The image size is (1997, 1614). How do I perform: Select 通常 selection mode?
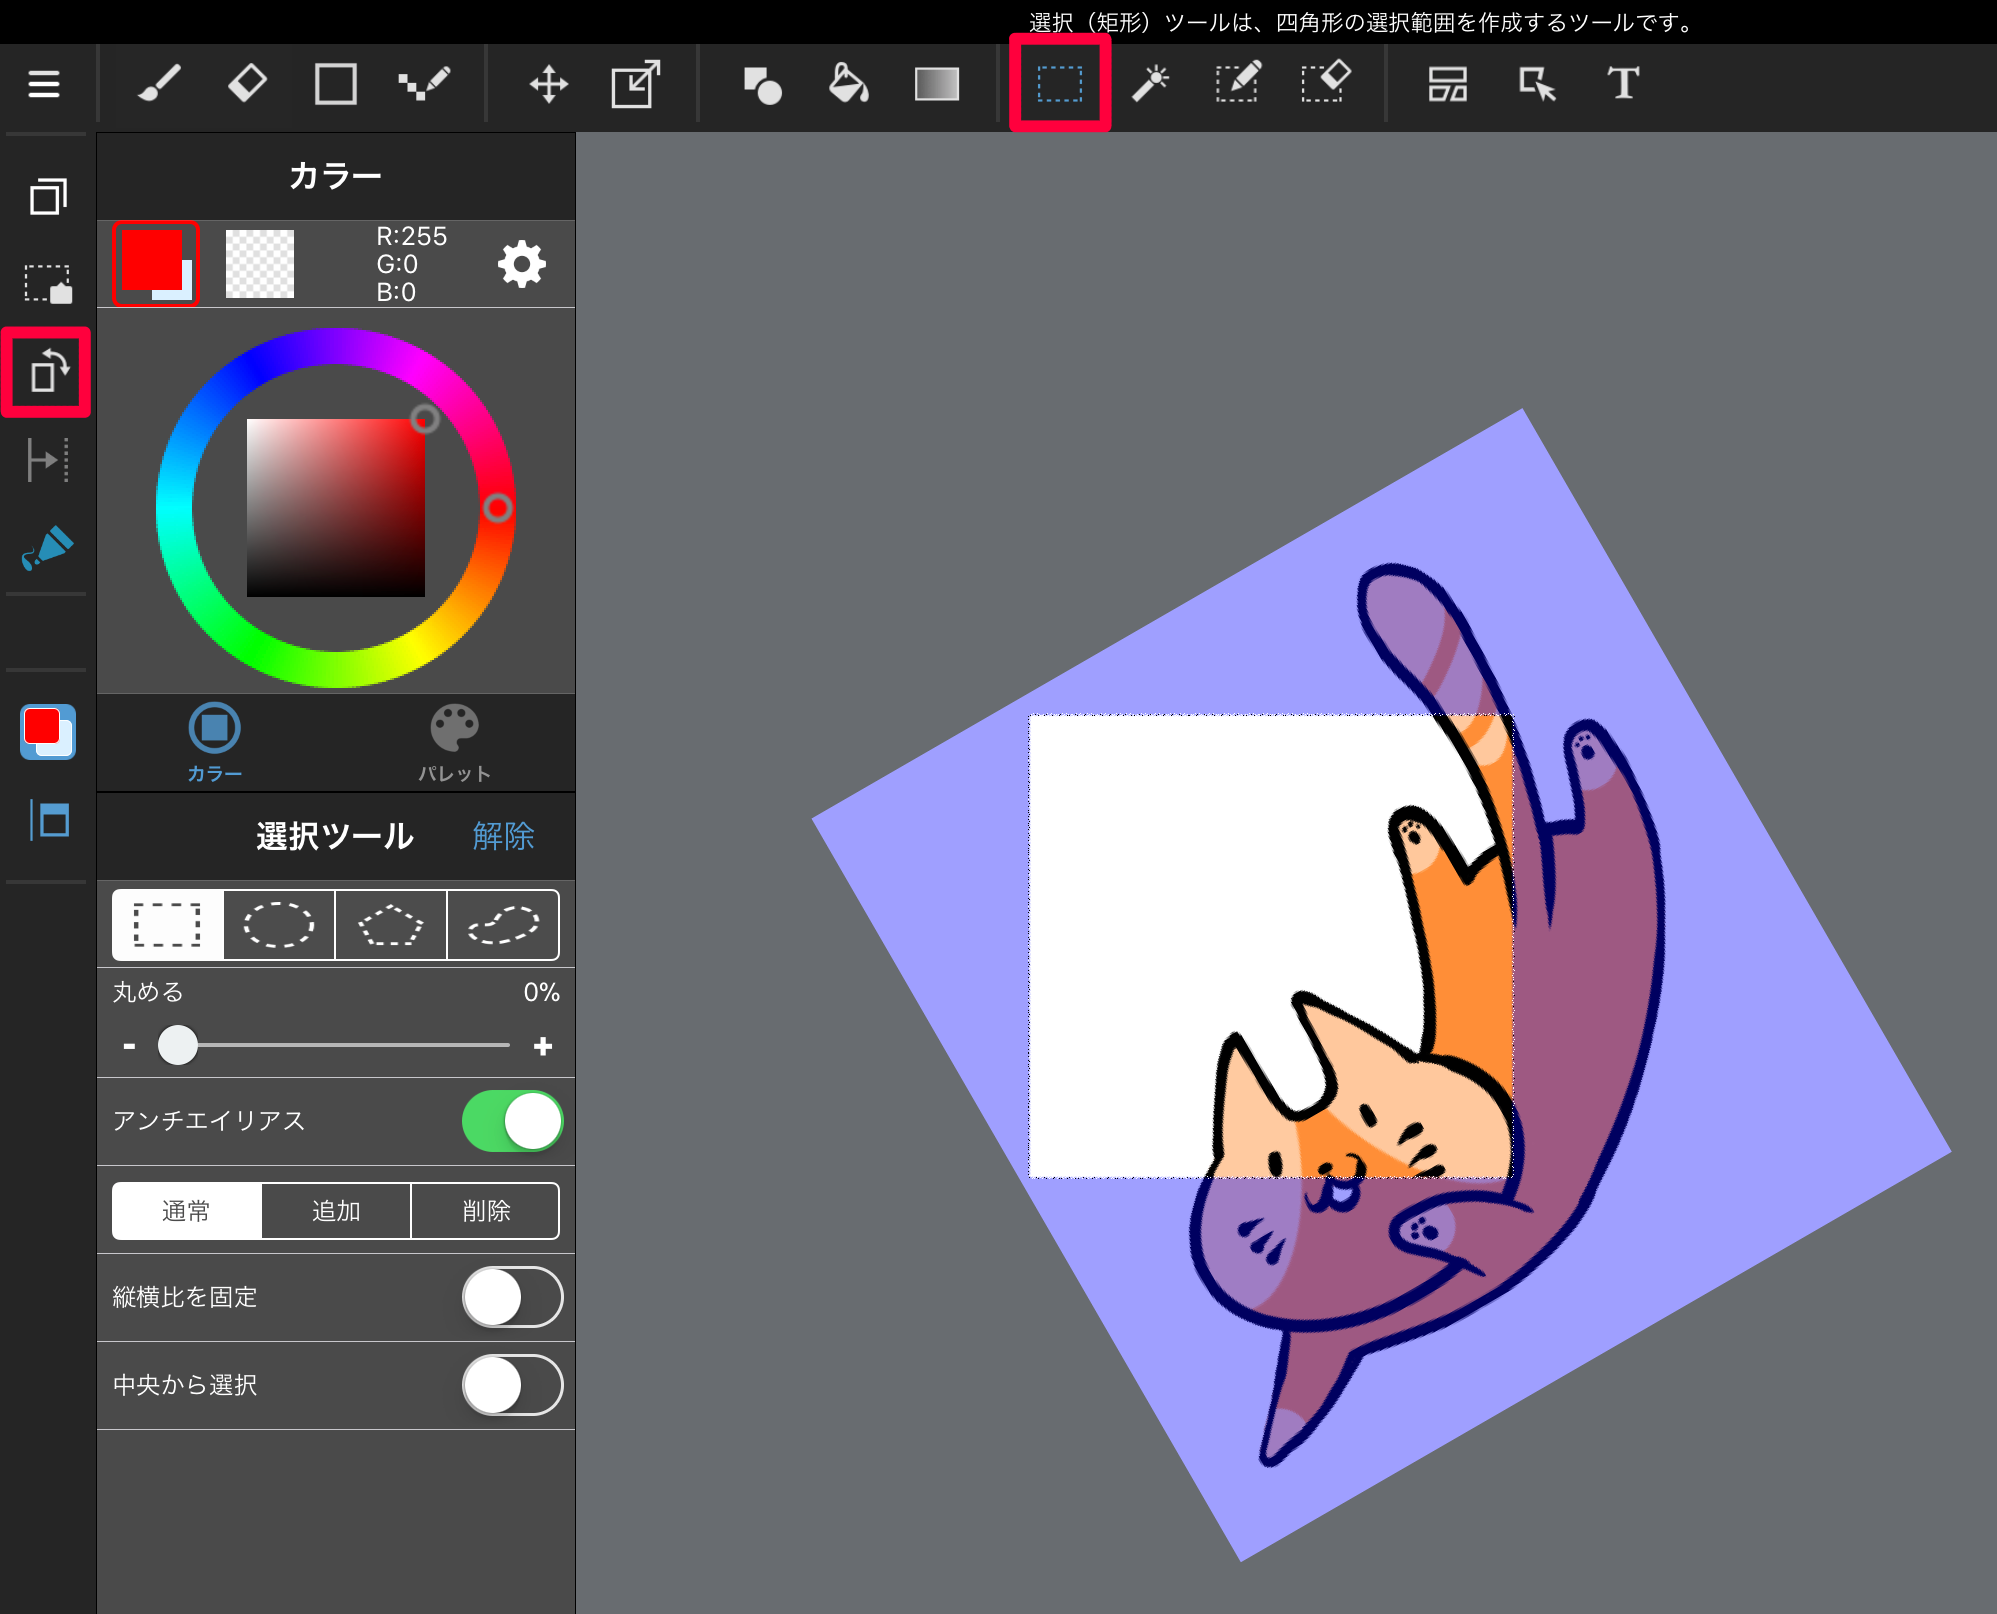coord(187,1211)
